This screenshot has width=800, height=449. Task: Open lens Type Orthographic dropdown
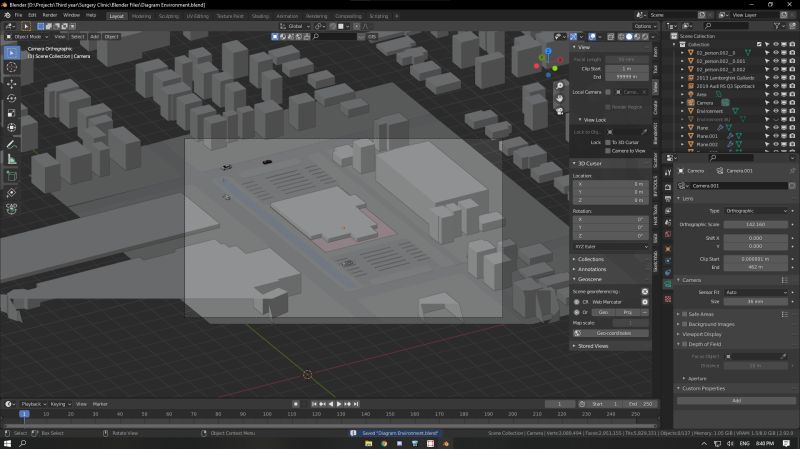pyautogui.click(x=756, y=211)
